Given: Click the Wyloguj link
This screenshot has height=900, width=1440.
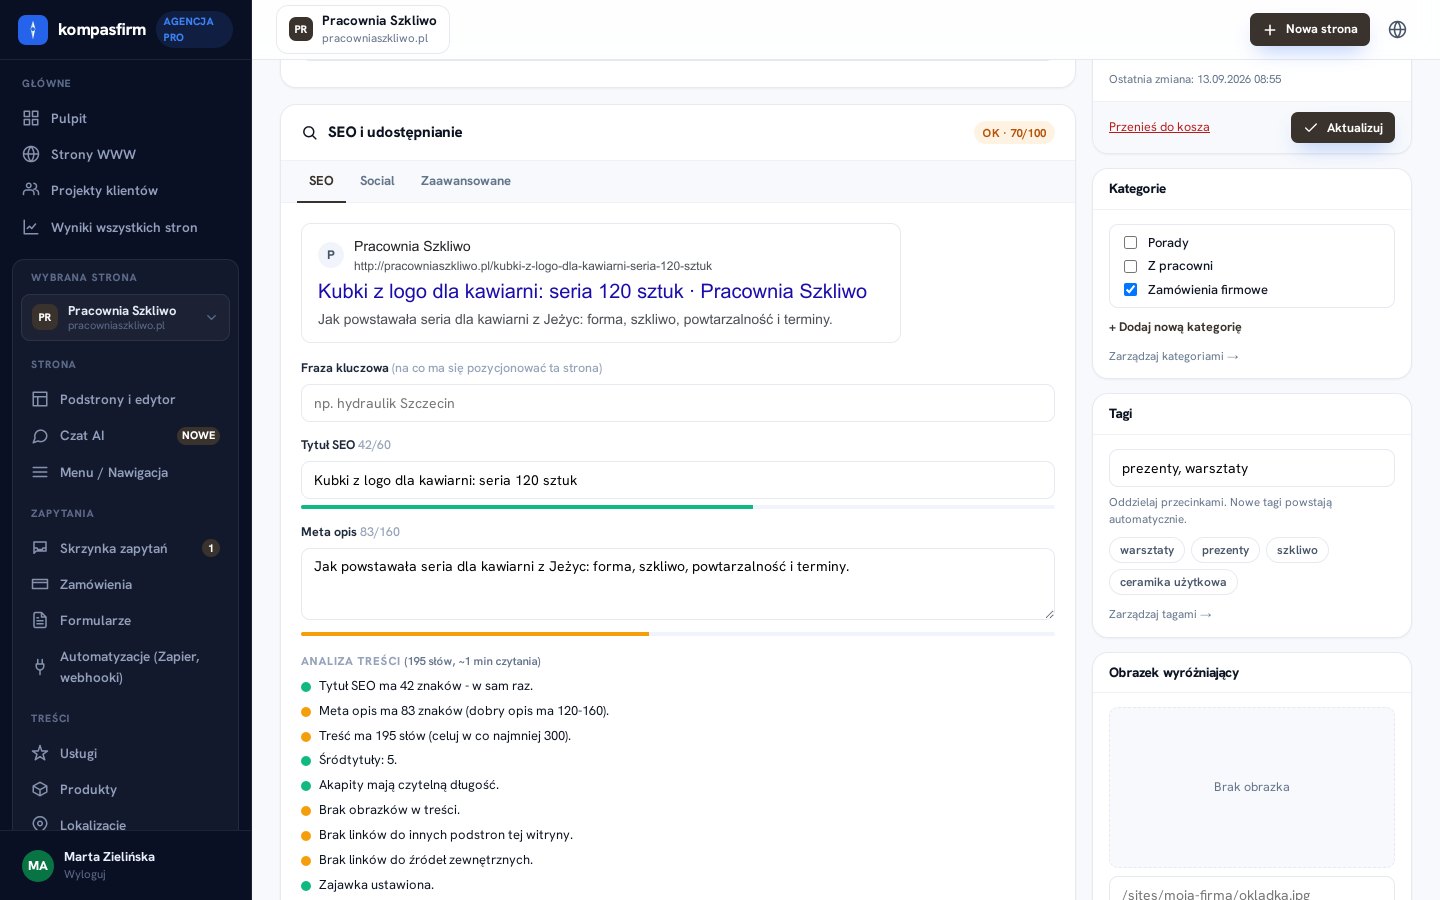Looking at the screenshot, I should click(x=85, y=874).
